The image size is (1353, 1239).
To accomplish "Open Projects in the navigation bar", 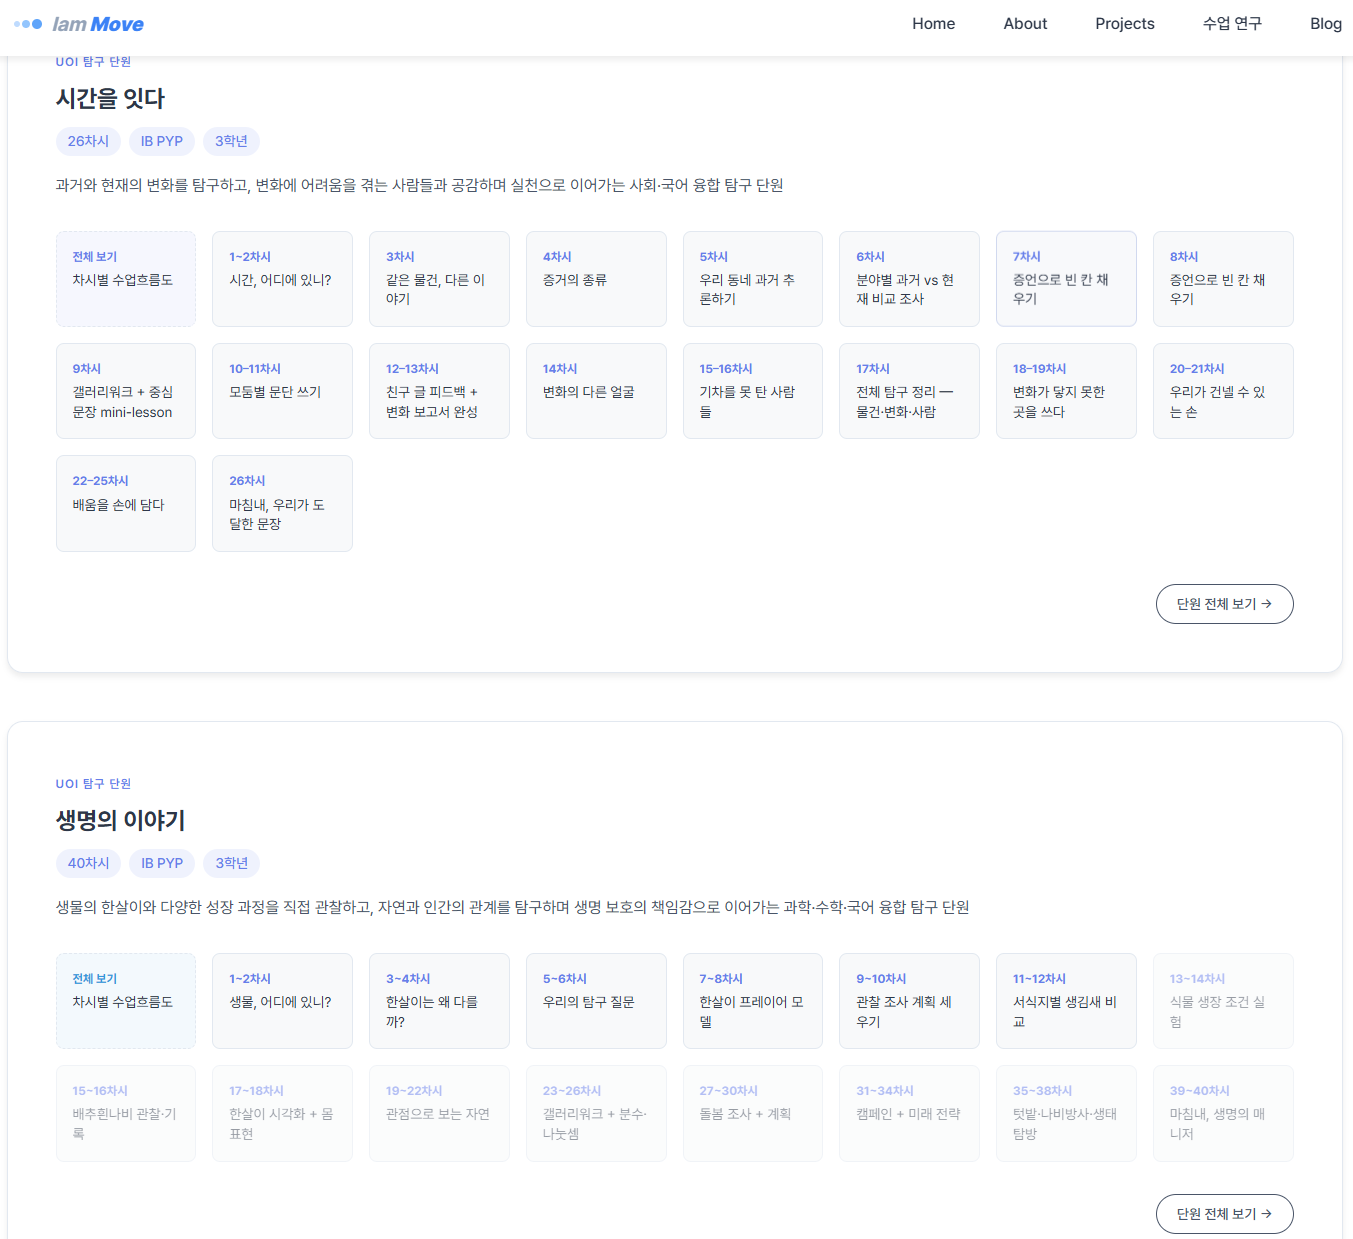I will point(1124,24).
